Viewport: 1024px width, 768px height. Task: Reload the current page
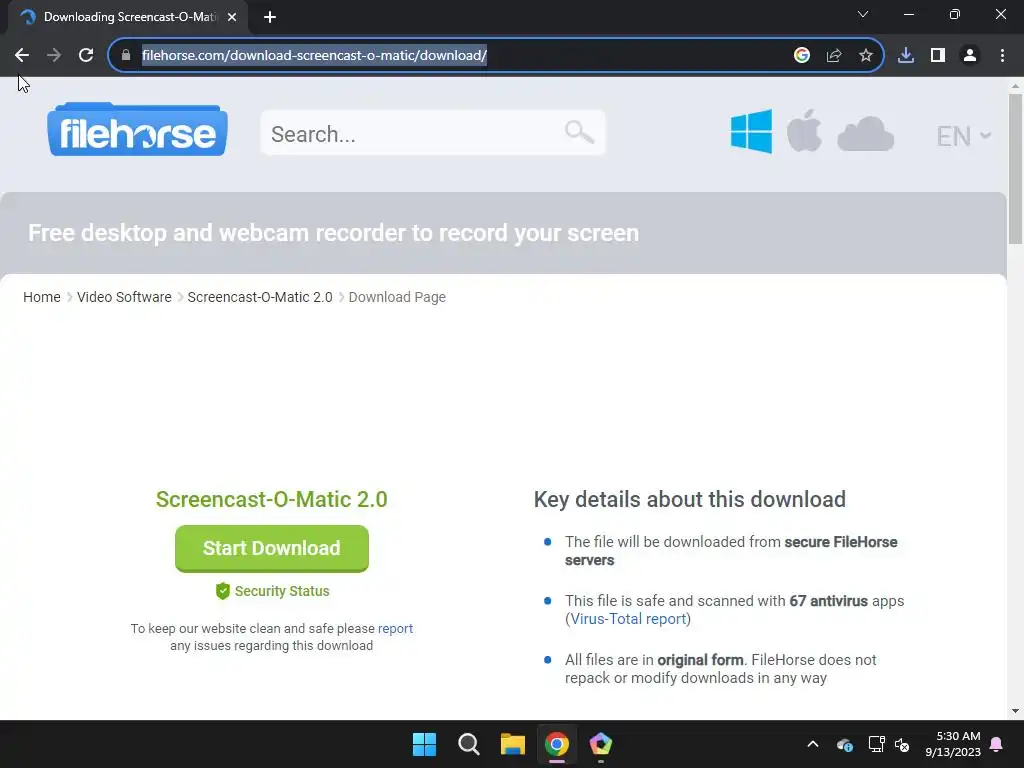click(x=86, y=56)
